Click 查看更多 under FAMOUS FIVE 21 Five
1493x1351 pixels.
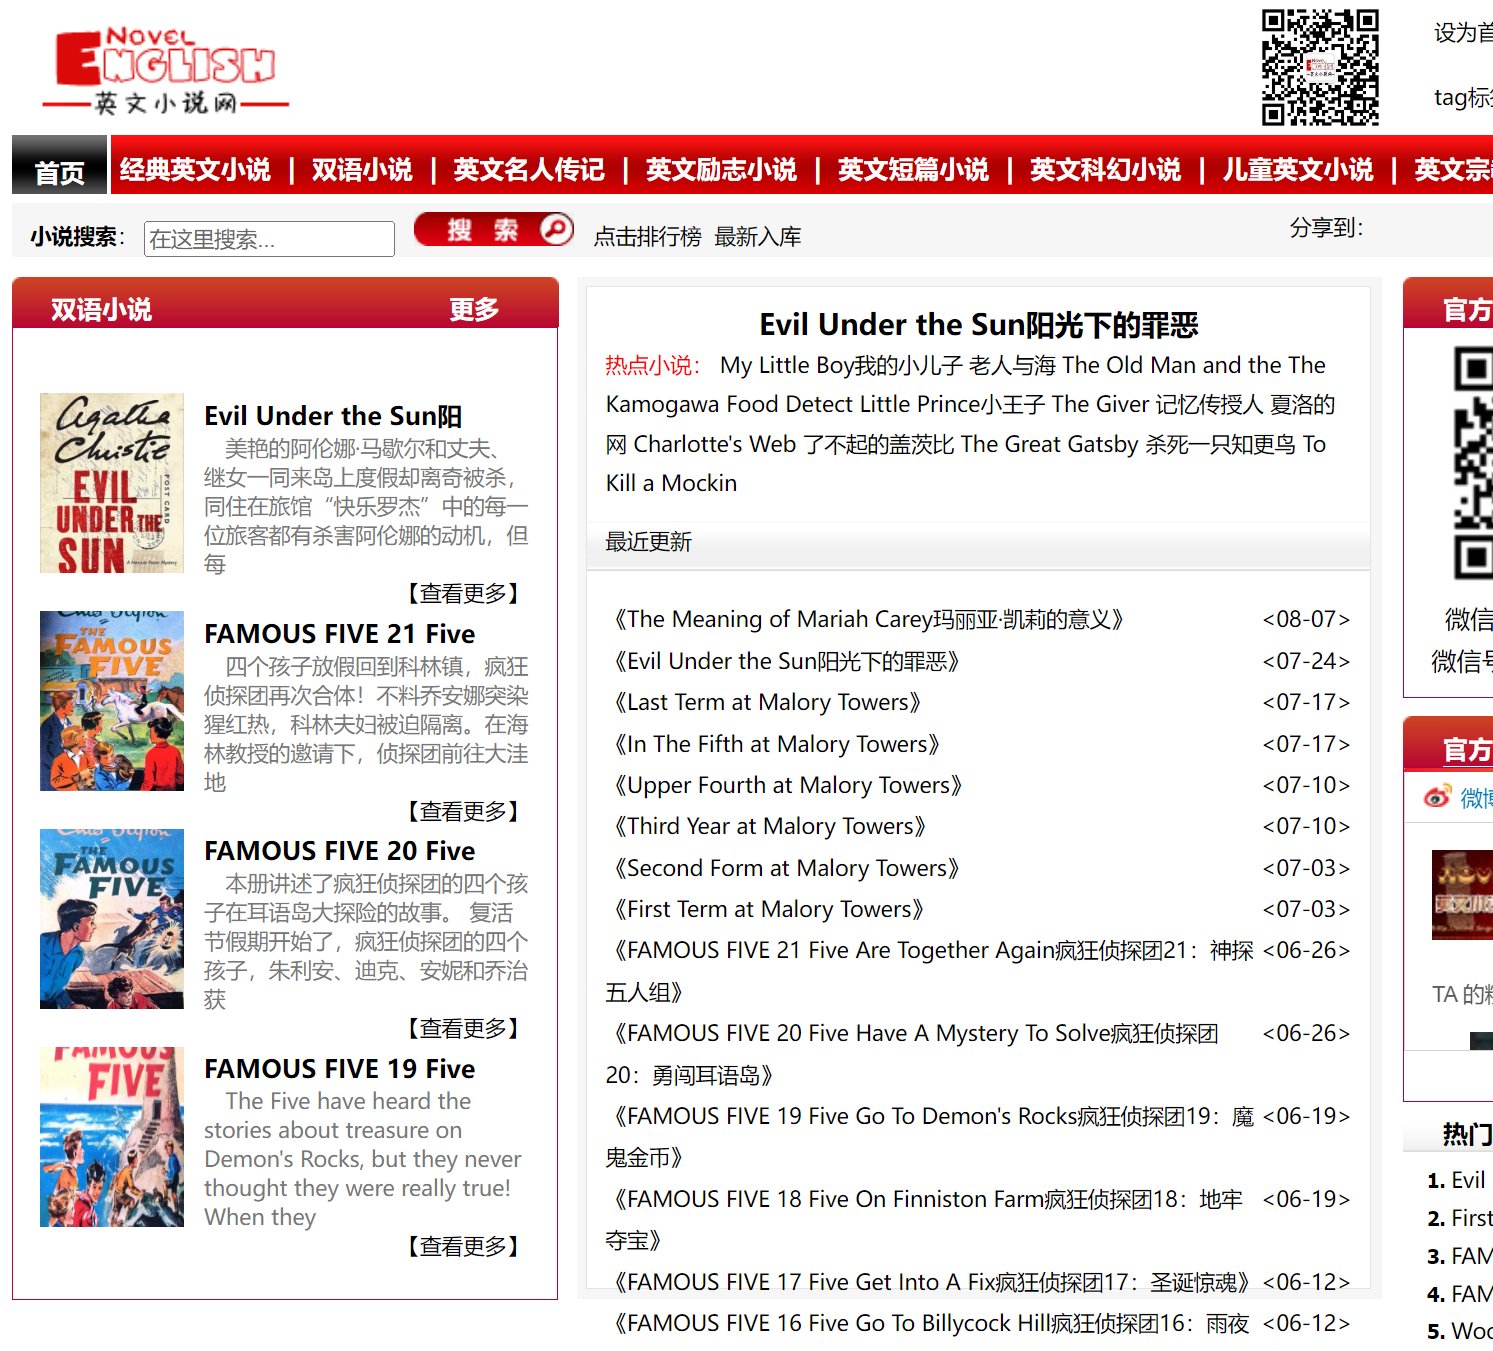(x=463, y=812)
